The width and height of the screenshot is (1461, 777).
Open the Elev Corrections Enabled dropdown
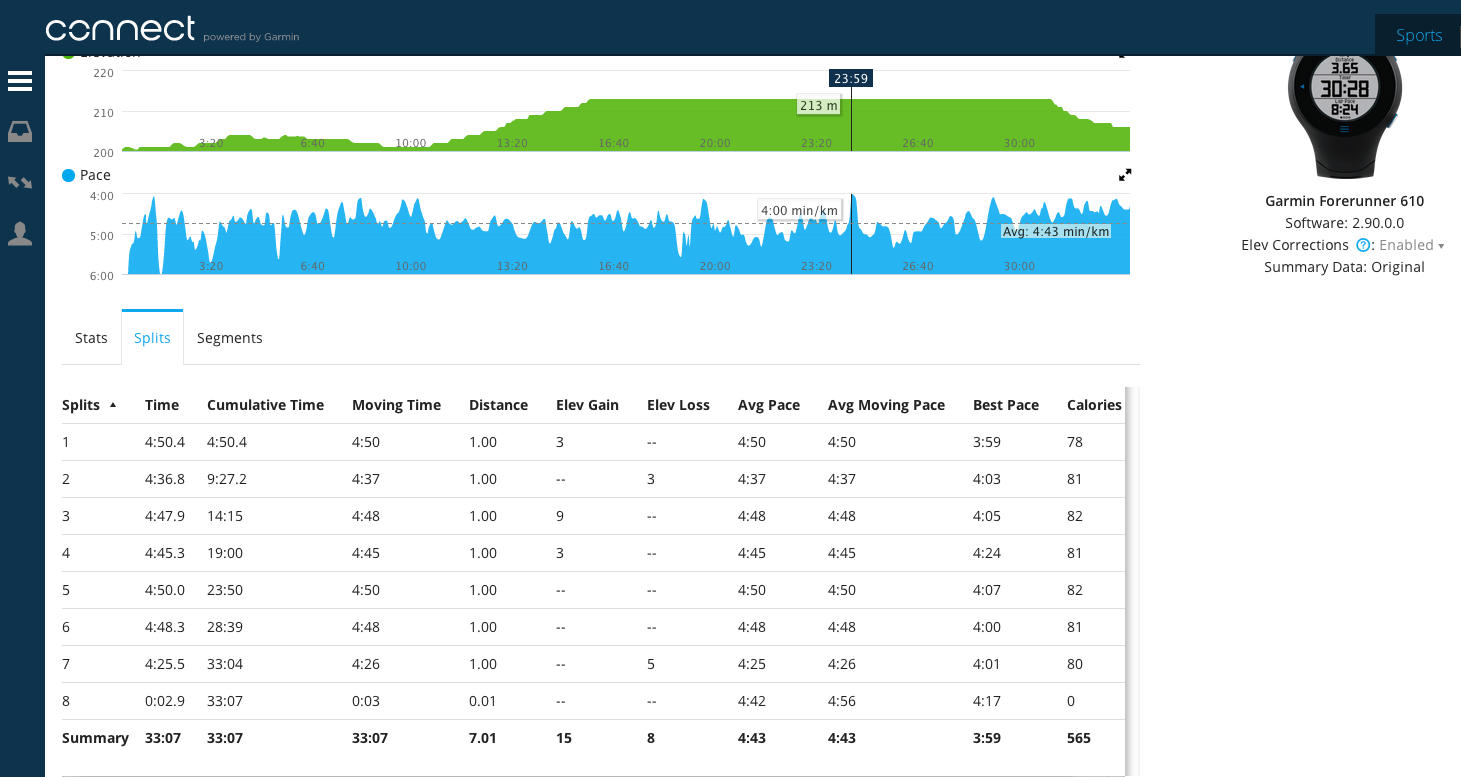[x=1411, y=245]
